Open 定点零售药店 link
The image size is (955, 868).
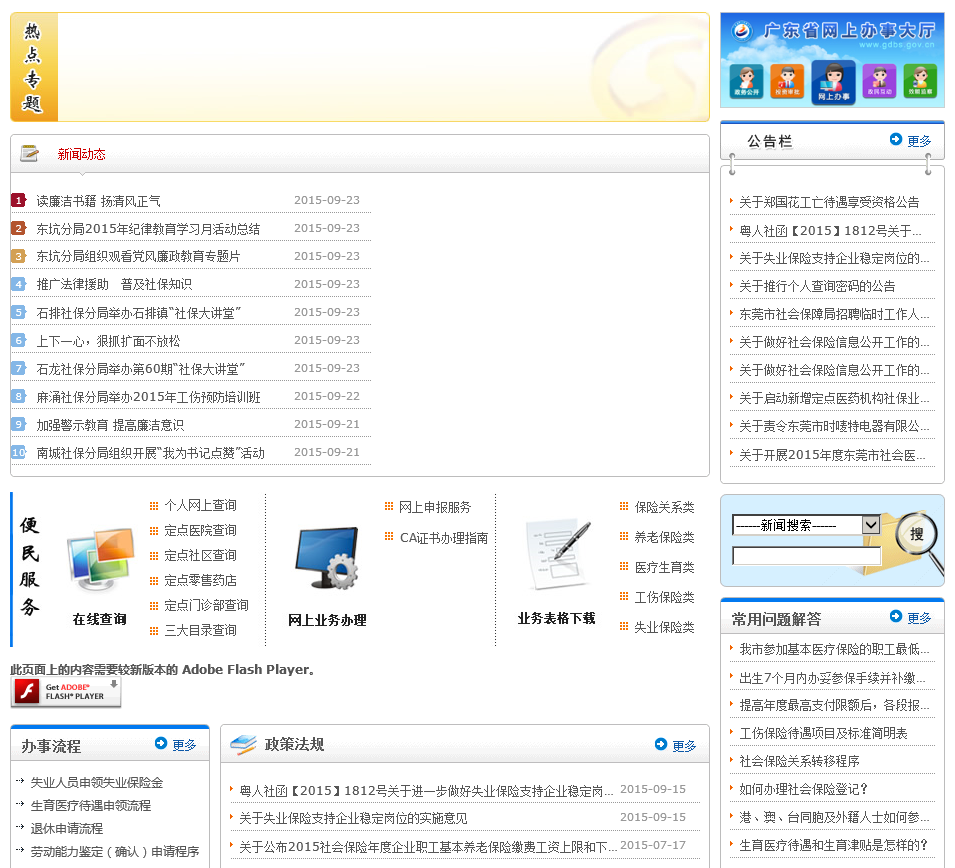pyautogui.click(x=200, y=580)
